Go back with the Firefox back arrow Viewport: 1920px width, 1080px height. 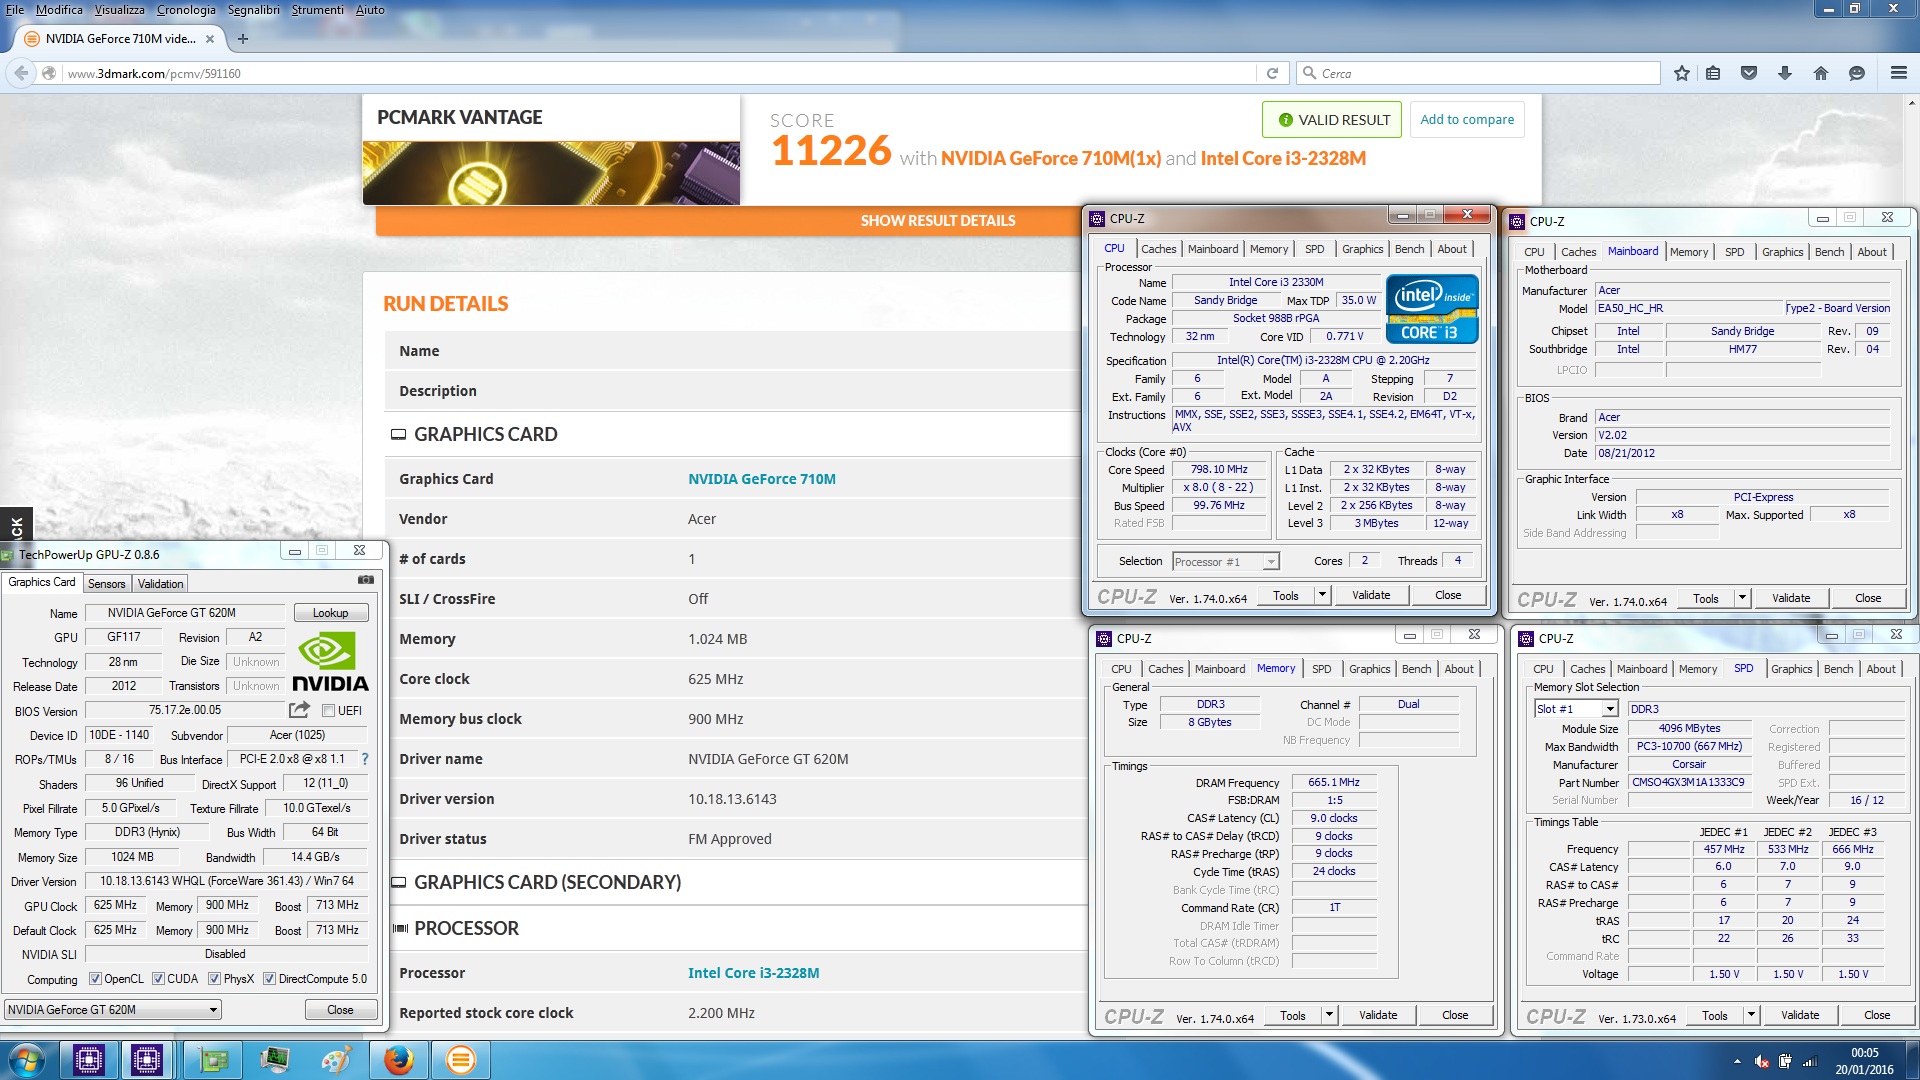[x=21, y=73]
